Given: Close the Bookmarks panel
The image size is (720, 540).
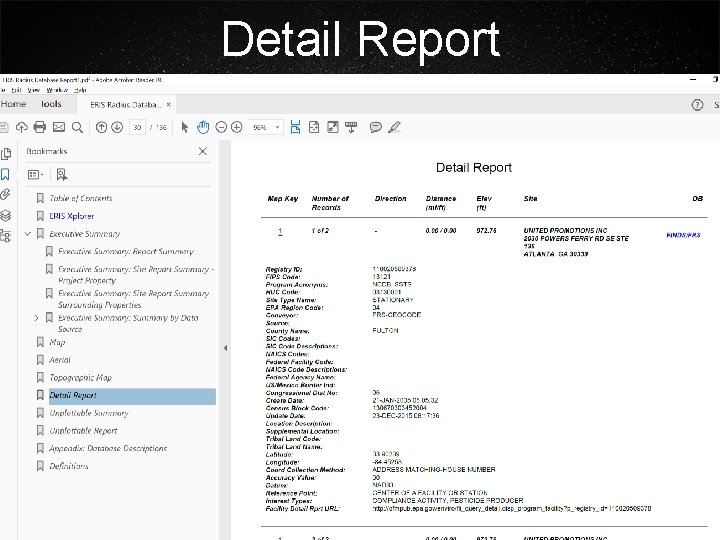Looking at the screenshot, I should 203,151.
